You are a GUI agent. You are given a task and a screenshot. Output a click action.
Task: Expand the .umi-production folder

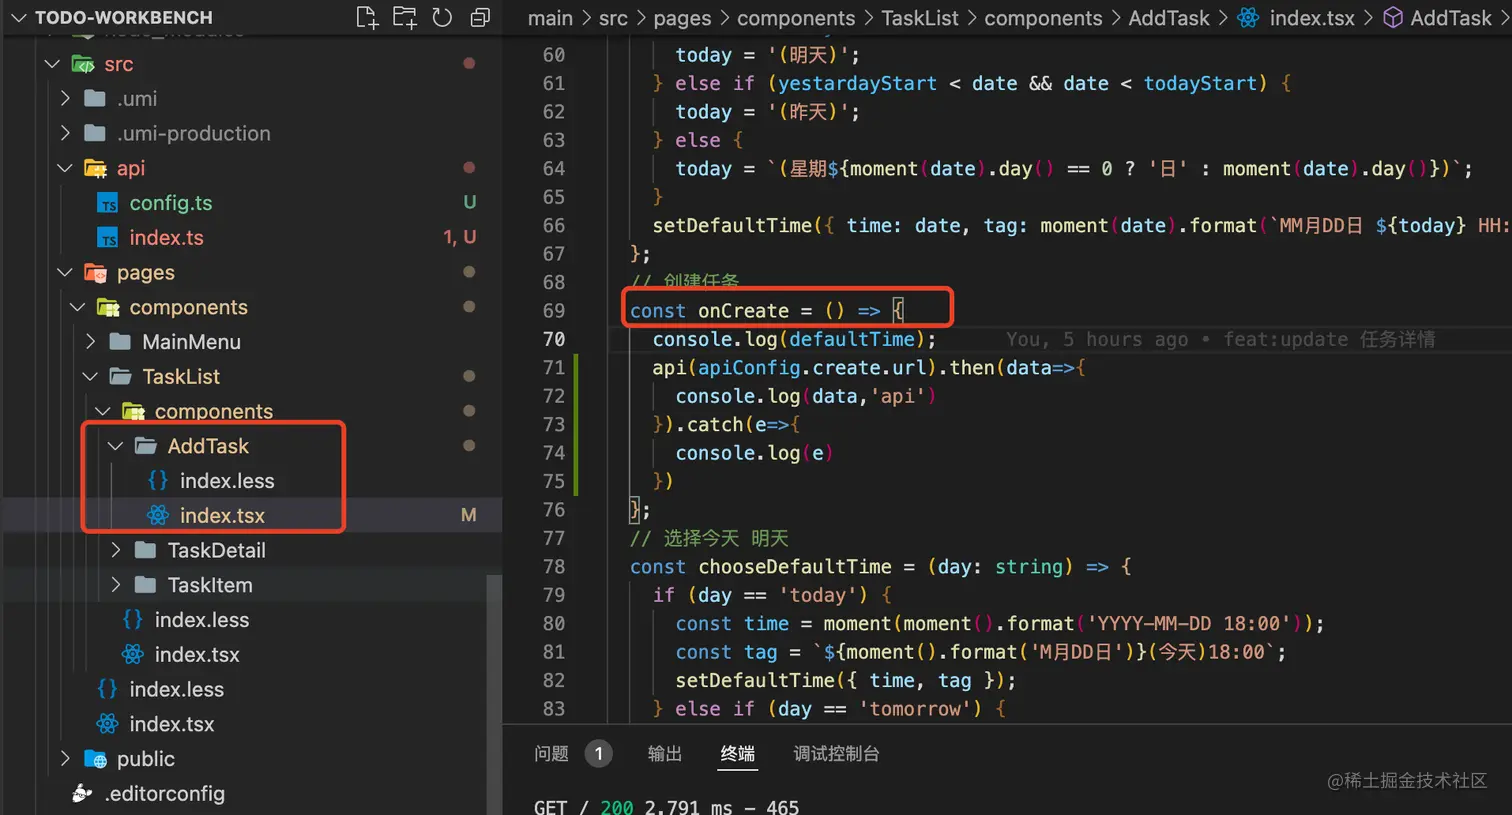coord(65,133)
